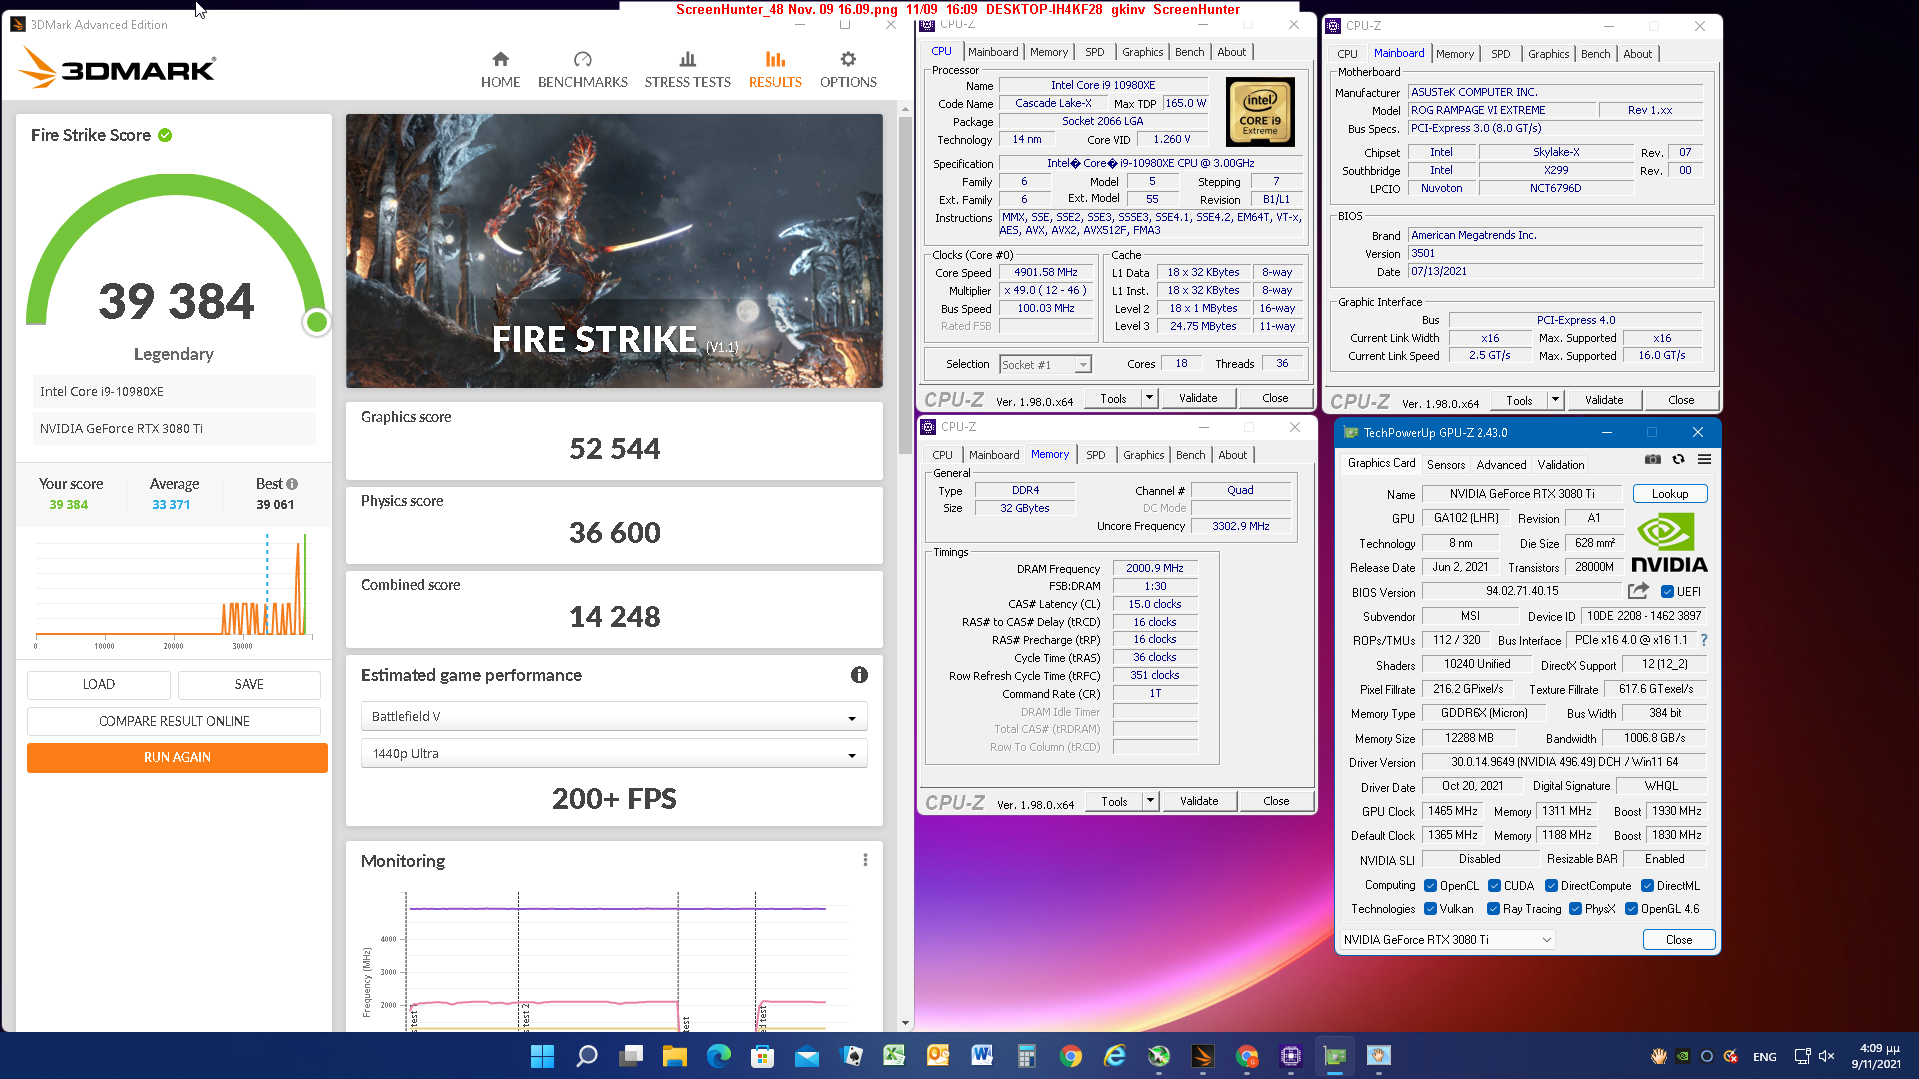Open the 1440p Ultra resolution dropdown

point(614,754)
